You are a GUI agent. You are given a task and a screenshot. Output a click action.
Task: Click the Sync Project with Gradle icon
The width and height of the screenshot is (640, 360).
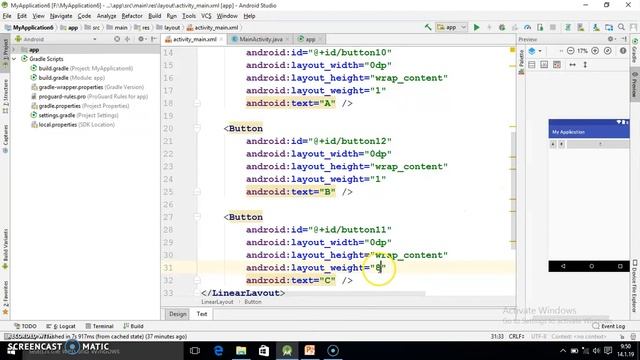(568, 27)
